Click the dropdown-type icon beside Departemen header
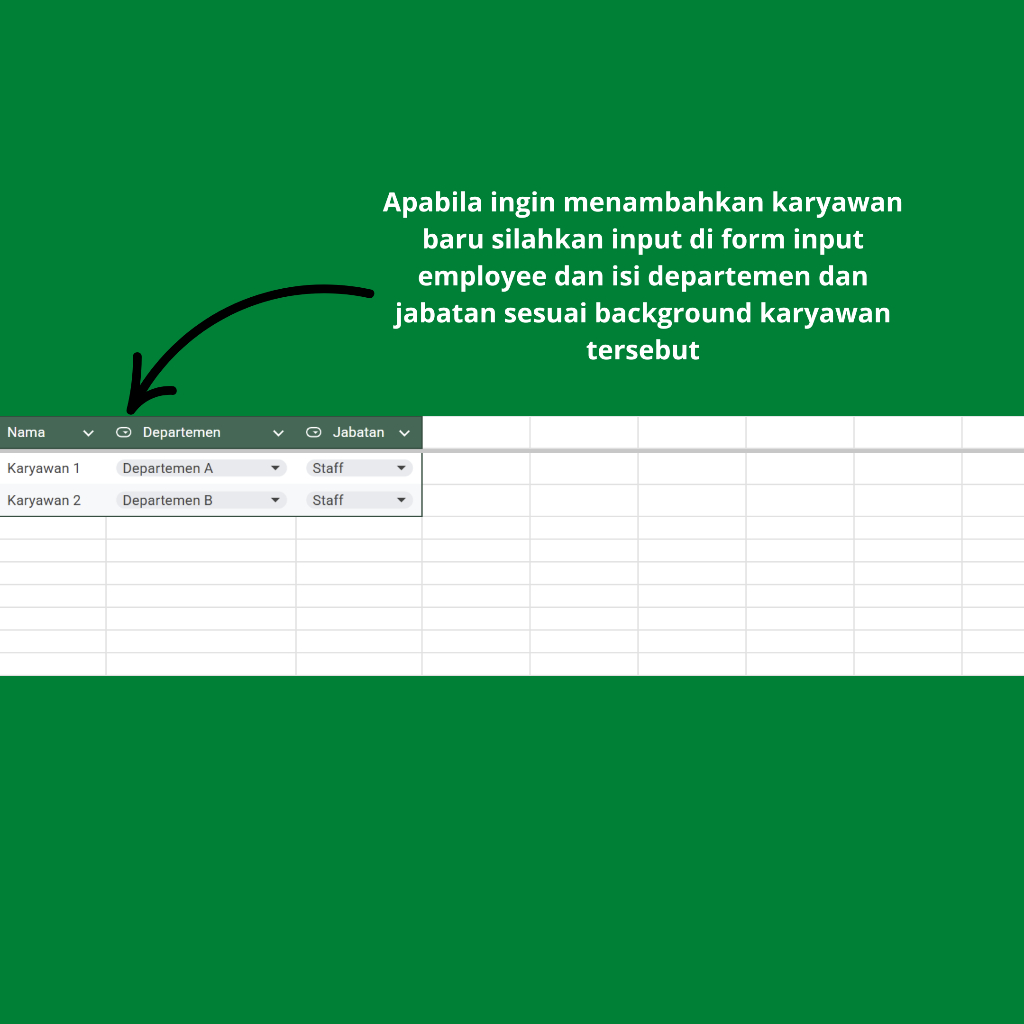 (x=123, y=432)
